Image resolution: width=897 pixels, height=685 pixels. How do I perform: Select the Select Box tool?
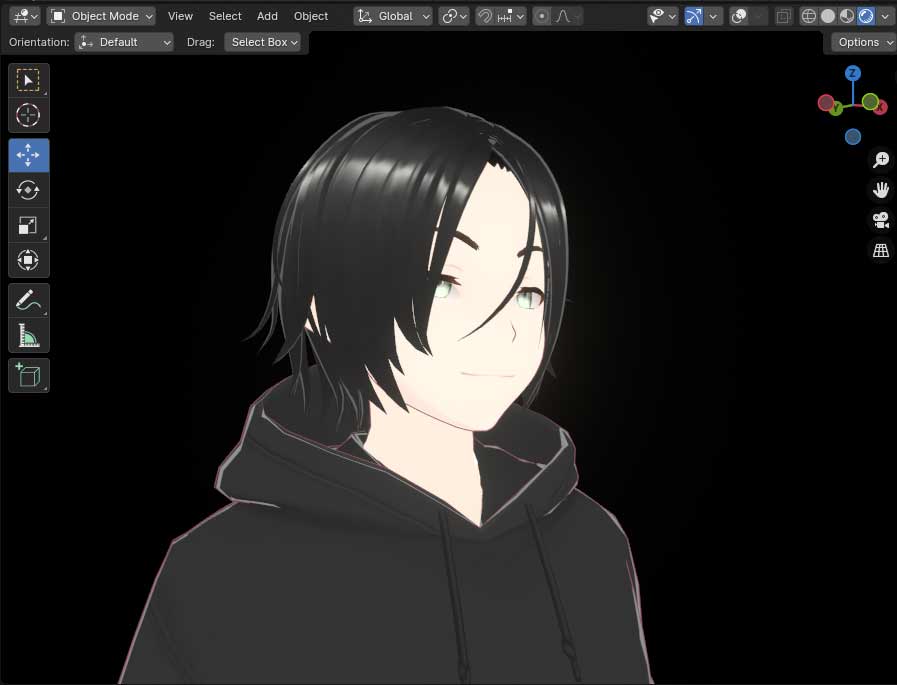click(x=28, y=81)
